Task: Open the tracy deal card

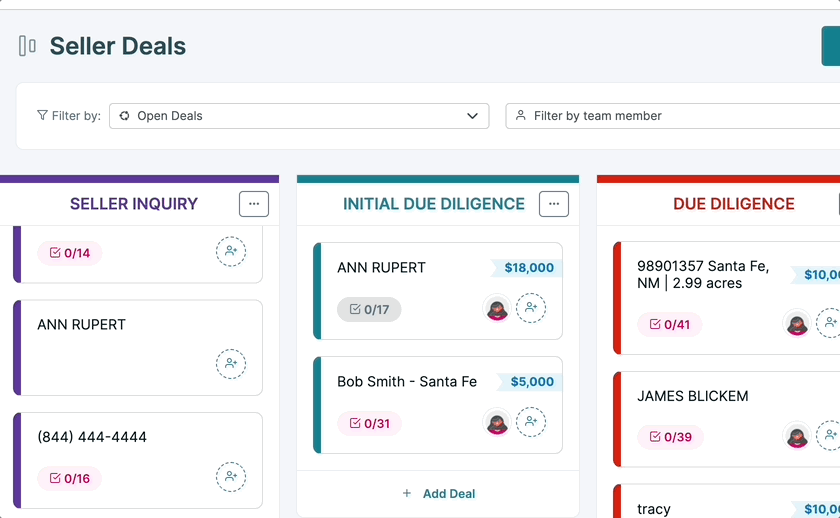Action: click(x=726, y=501)
